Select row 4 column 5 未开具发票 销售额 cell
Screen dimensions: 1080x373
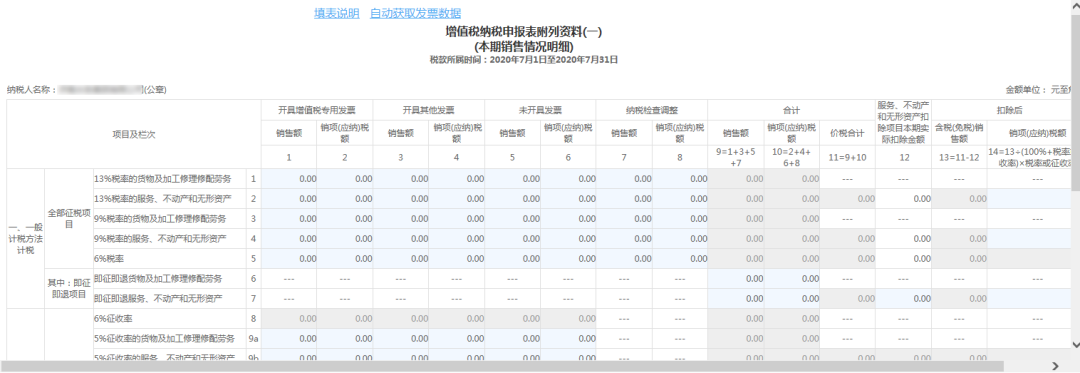512,239
